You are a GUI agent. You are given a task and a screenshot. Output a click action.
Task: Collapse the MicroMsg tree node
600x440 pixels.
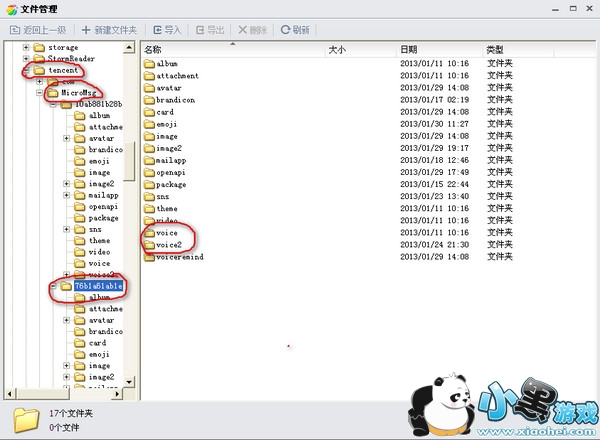[39, 93]
